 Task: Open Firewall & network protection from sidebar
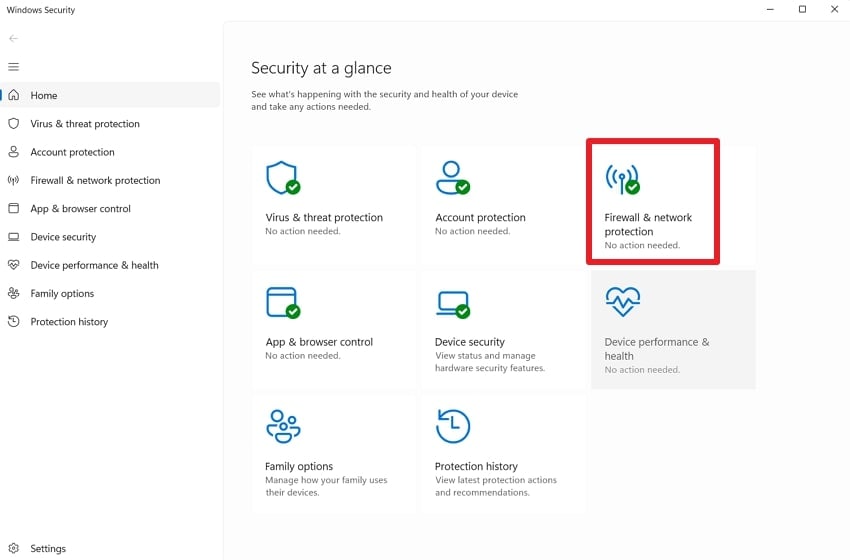(x=110, y=180)
